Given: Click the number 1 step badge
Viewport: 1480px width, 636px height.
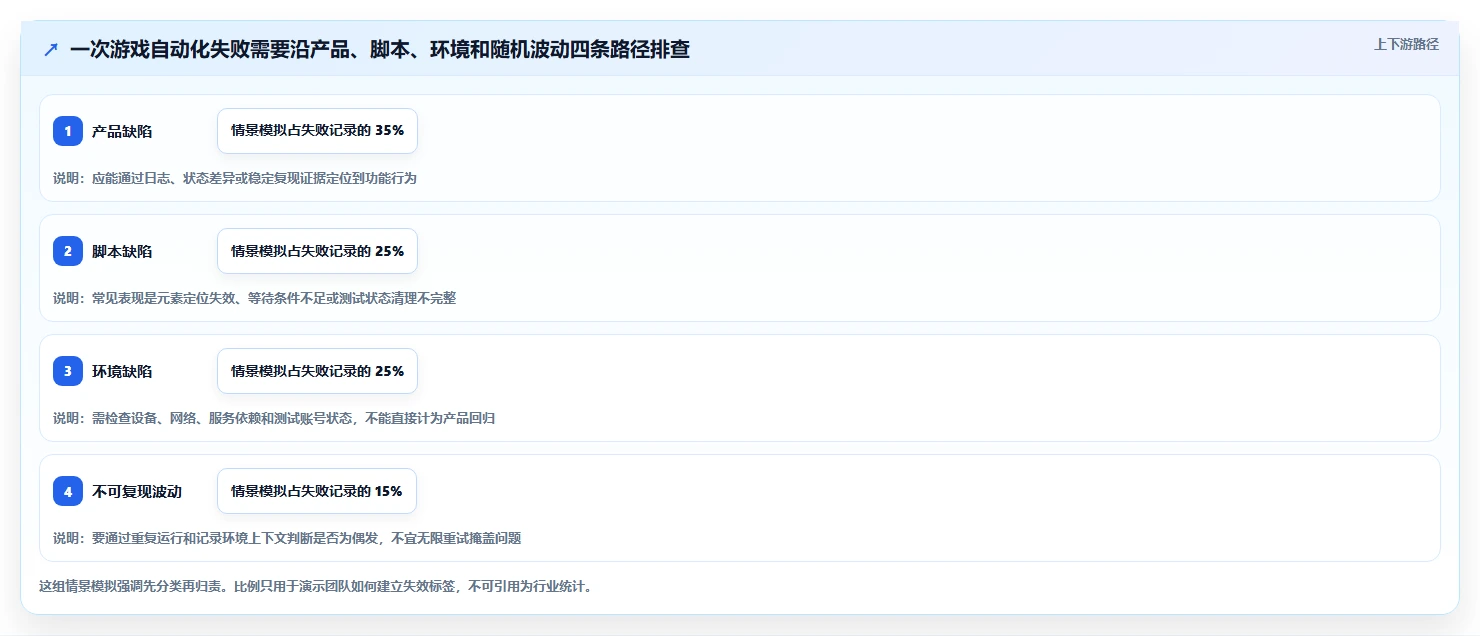Looking at the screenshot, I should (68, 131).
